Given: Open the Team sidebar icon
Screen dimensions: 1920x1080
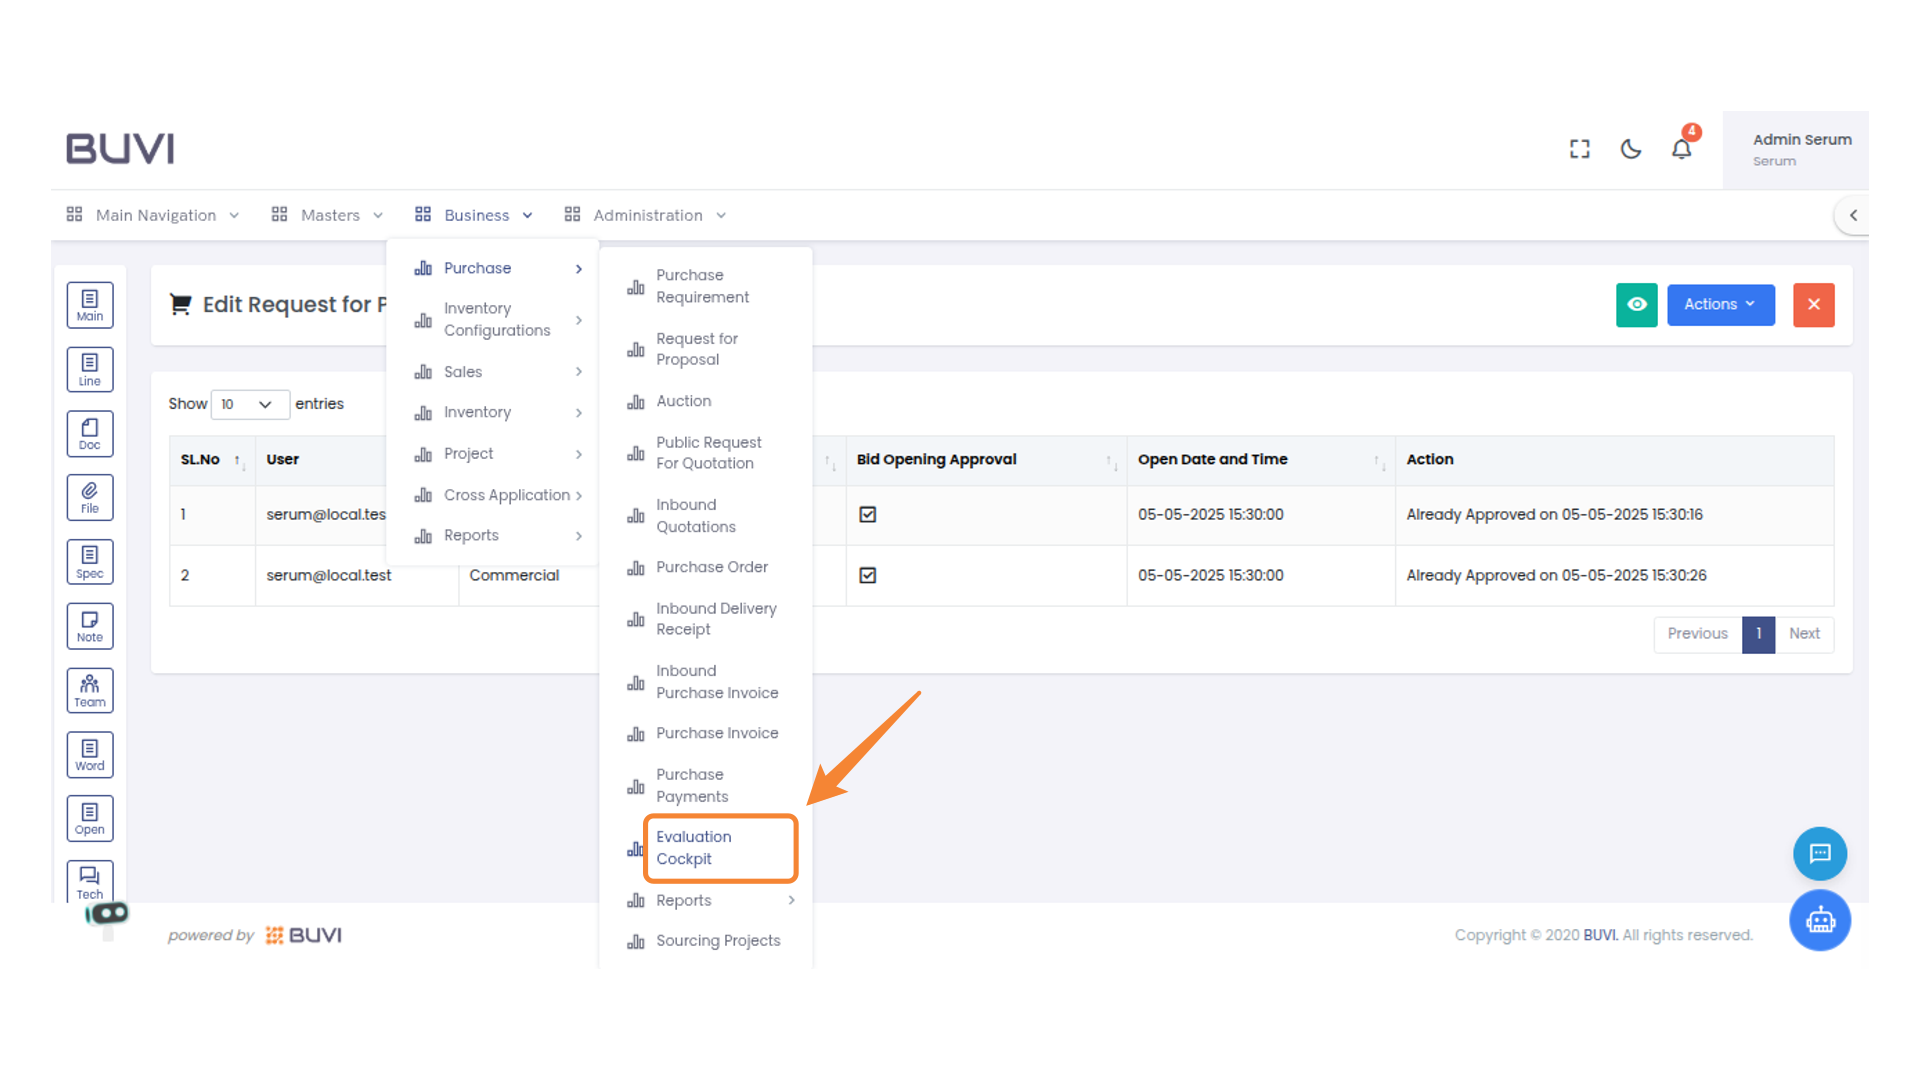Looking at the screenshot, I should coord(90,691).
